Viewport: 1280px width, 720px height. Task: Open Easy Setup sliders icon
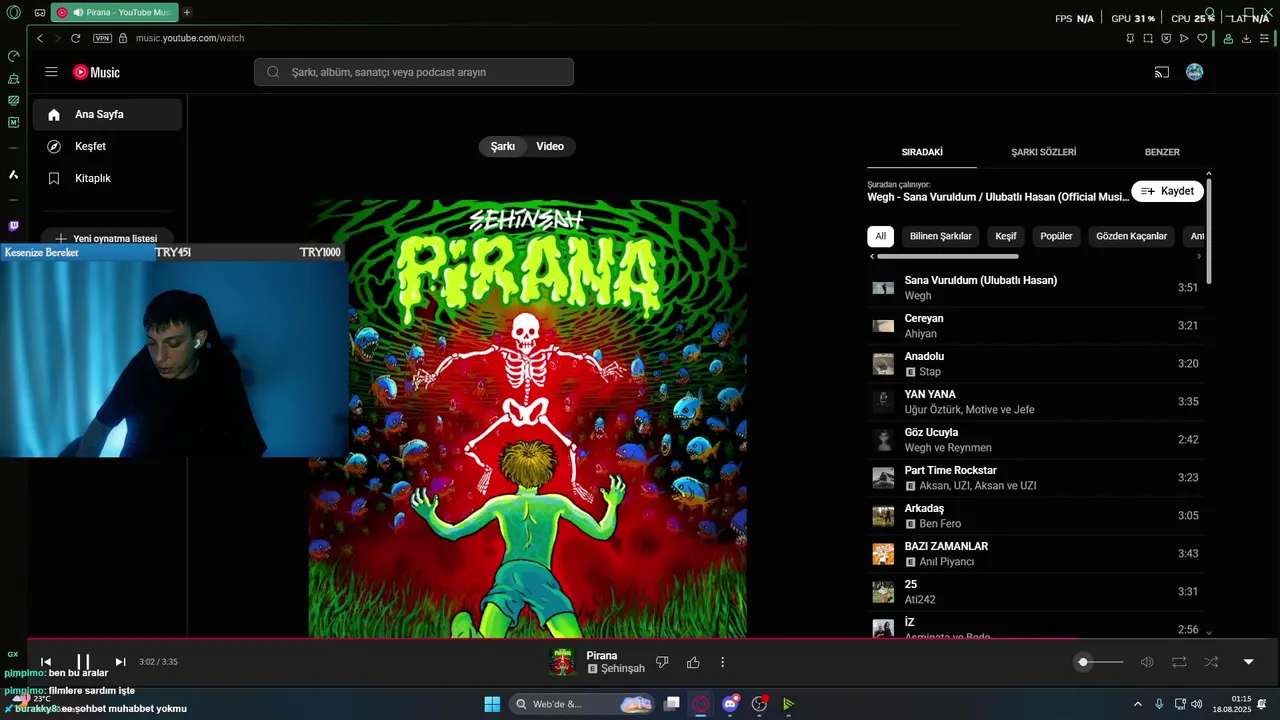[1264, 38]
